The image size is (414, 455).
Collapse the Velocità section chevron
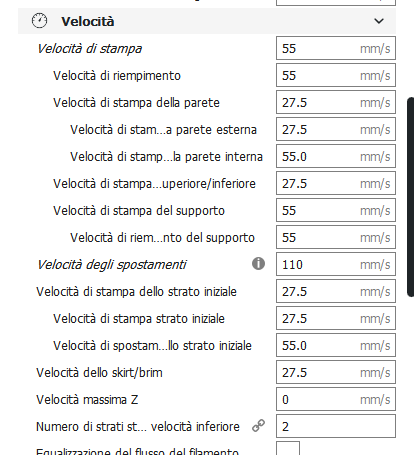[379, 21]
